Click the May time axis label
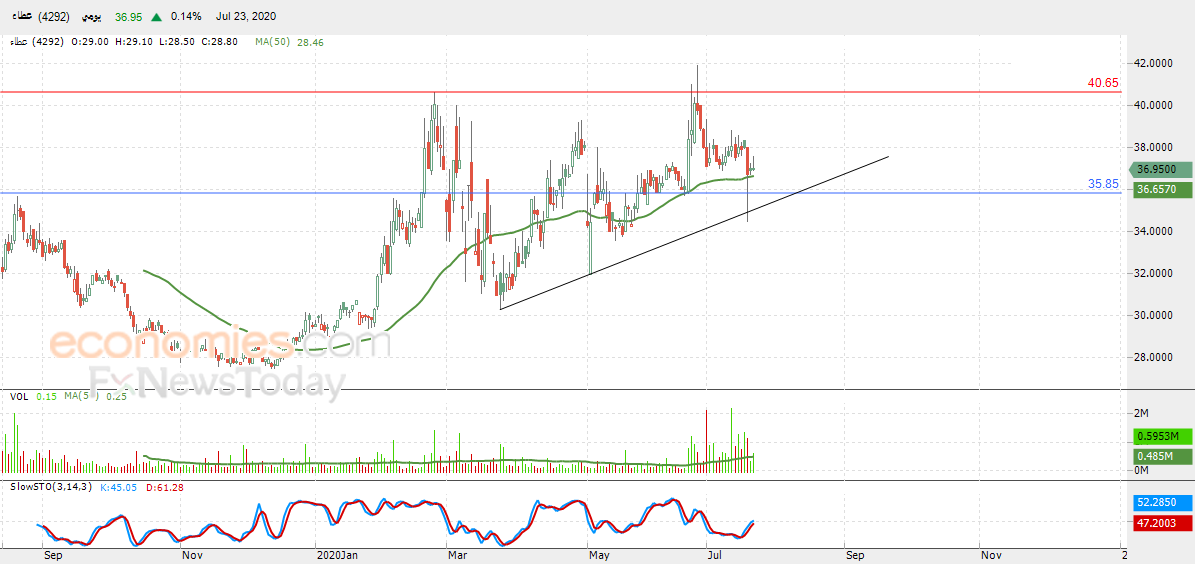 click(x=601, y=556)
